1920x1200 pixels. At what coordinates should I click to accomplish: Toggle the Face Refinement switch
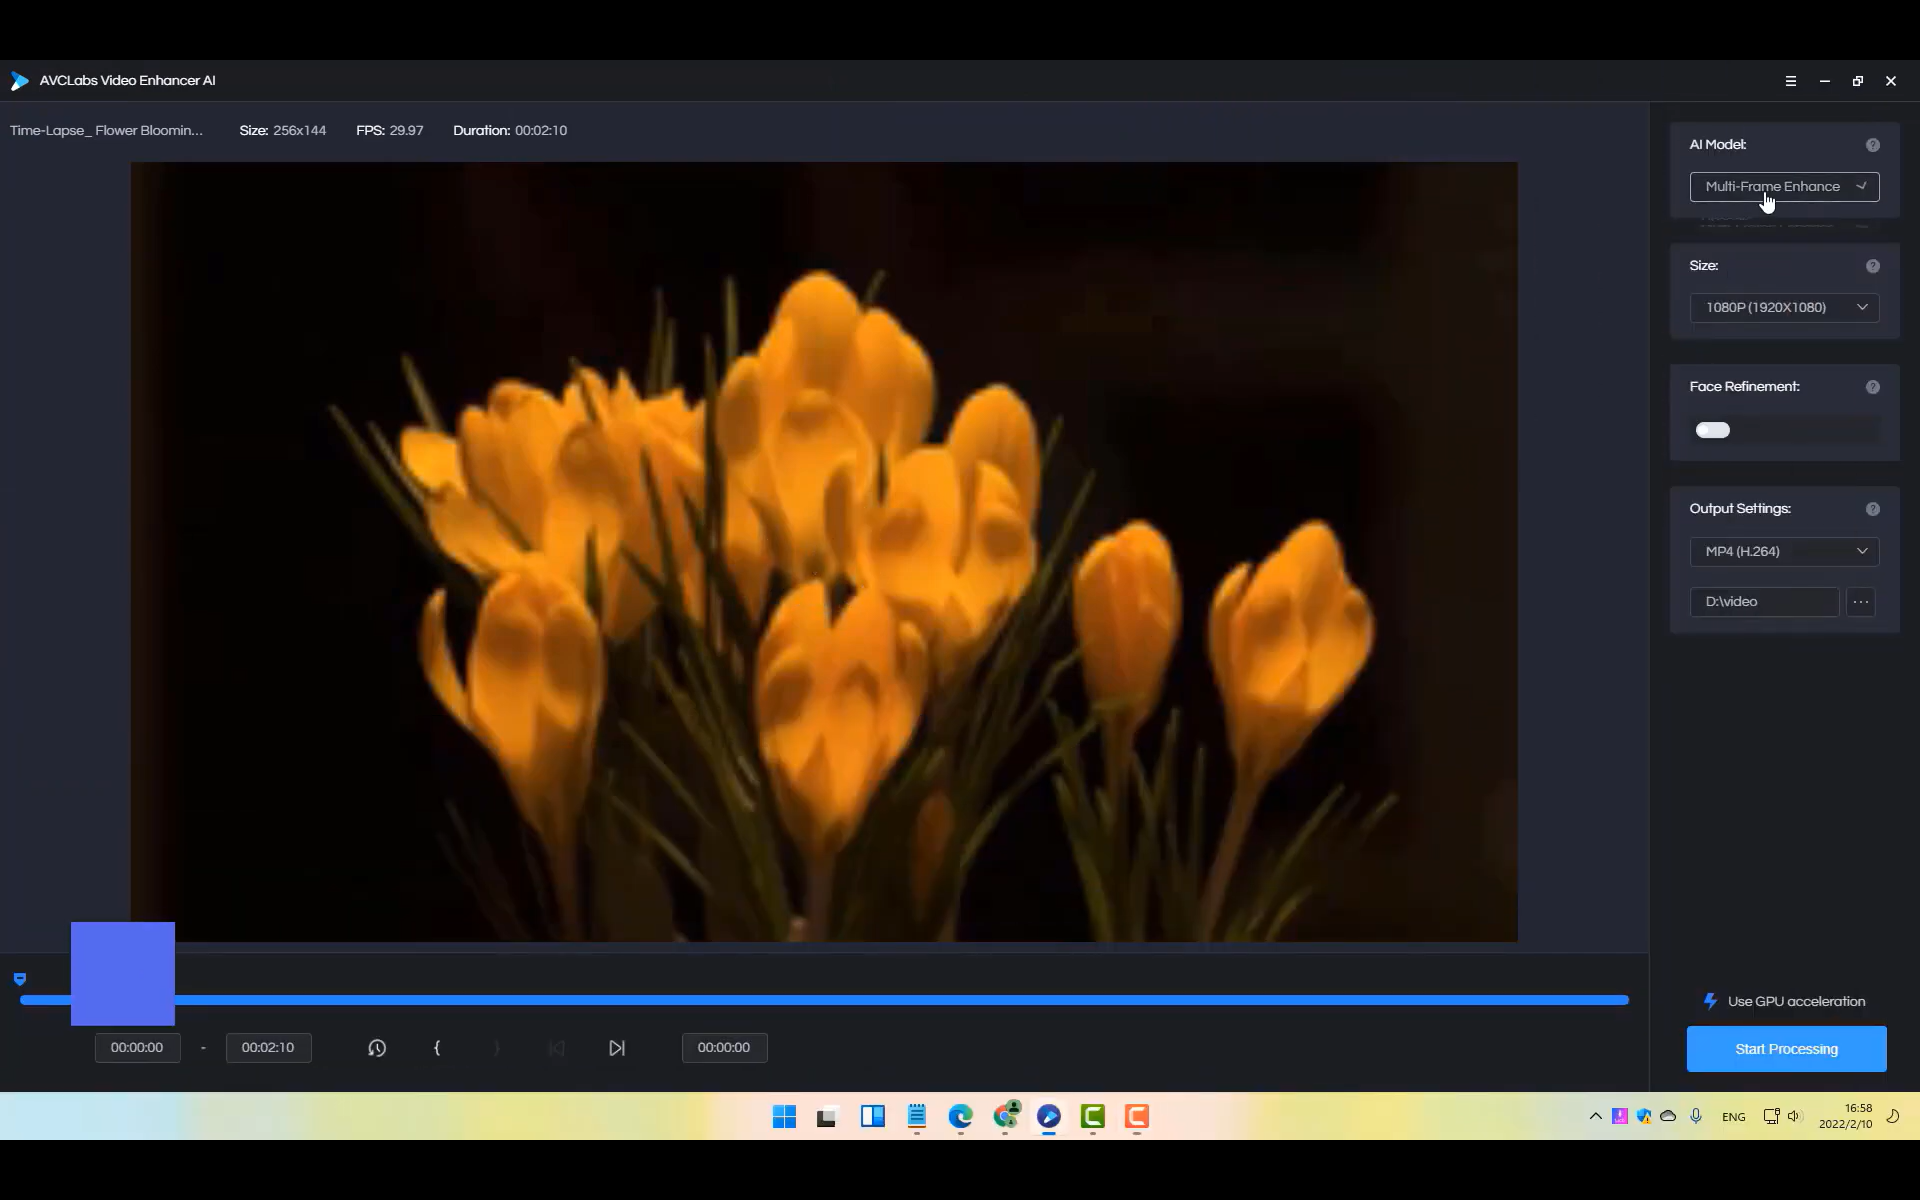[x=1713, y=430]
